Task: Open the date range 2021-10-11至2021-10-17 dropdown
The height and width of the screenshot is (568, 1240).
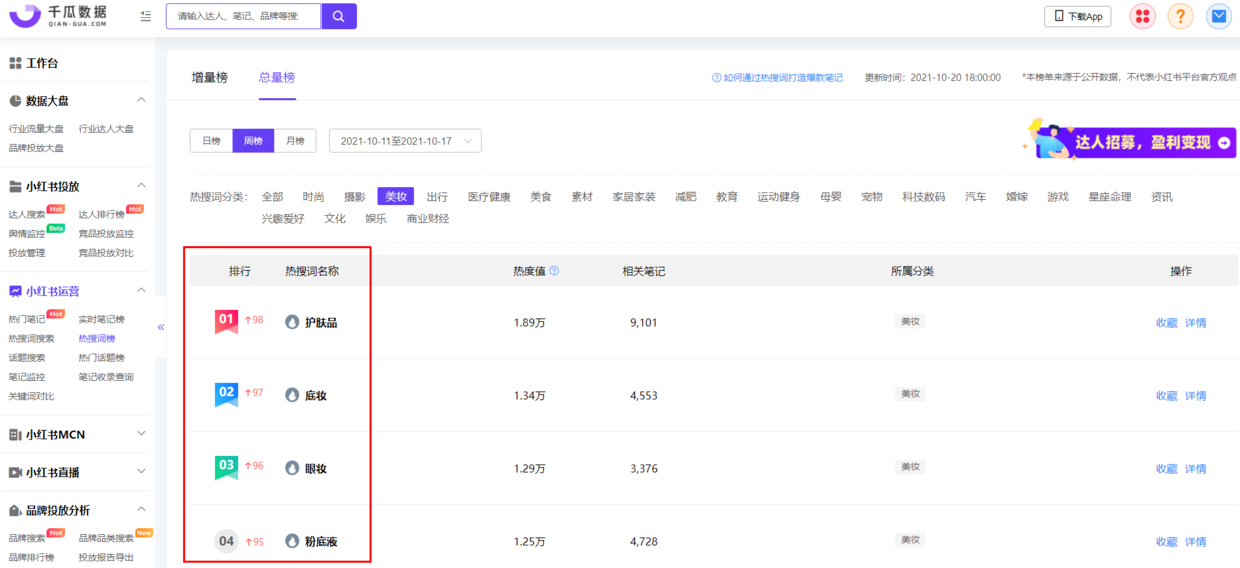Action: 405,141
